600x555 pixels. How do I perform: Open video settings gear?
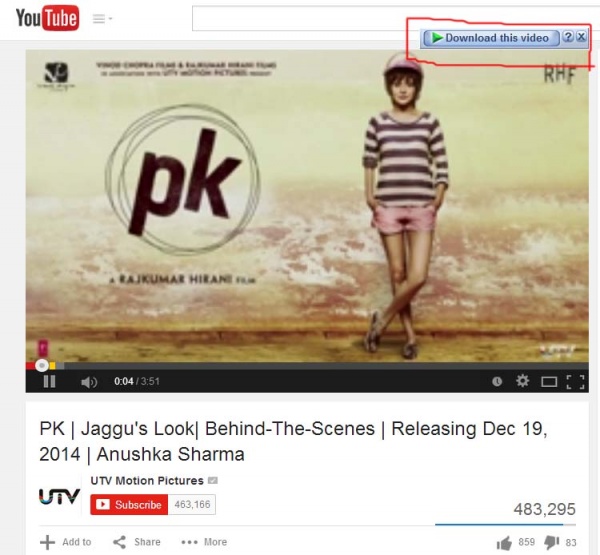pos(522,381)
